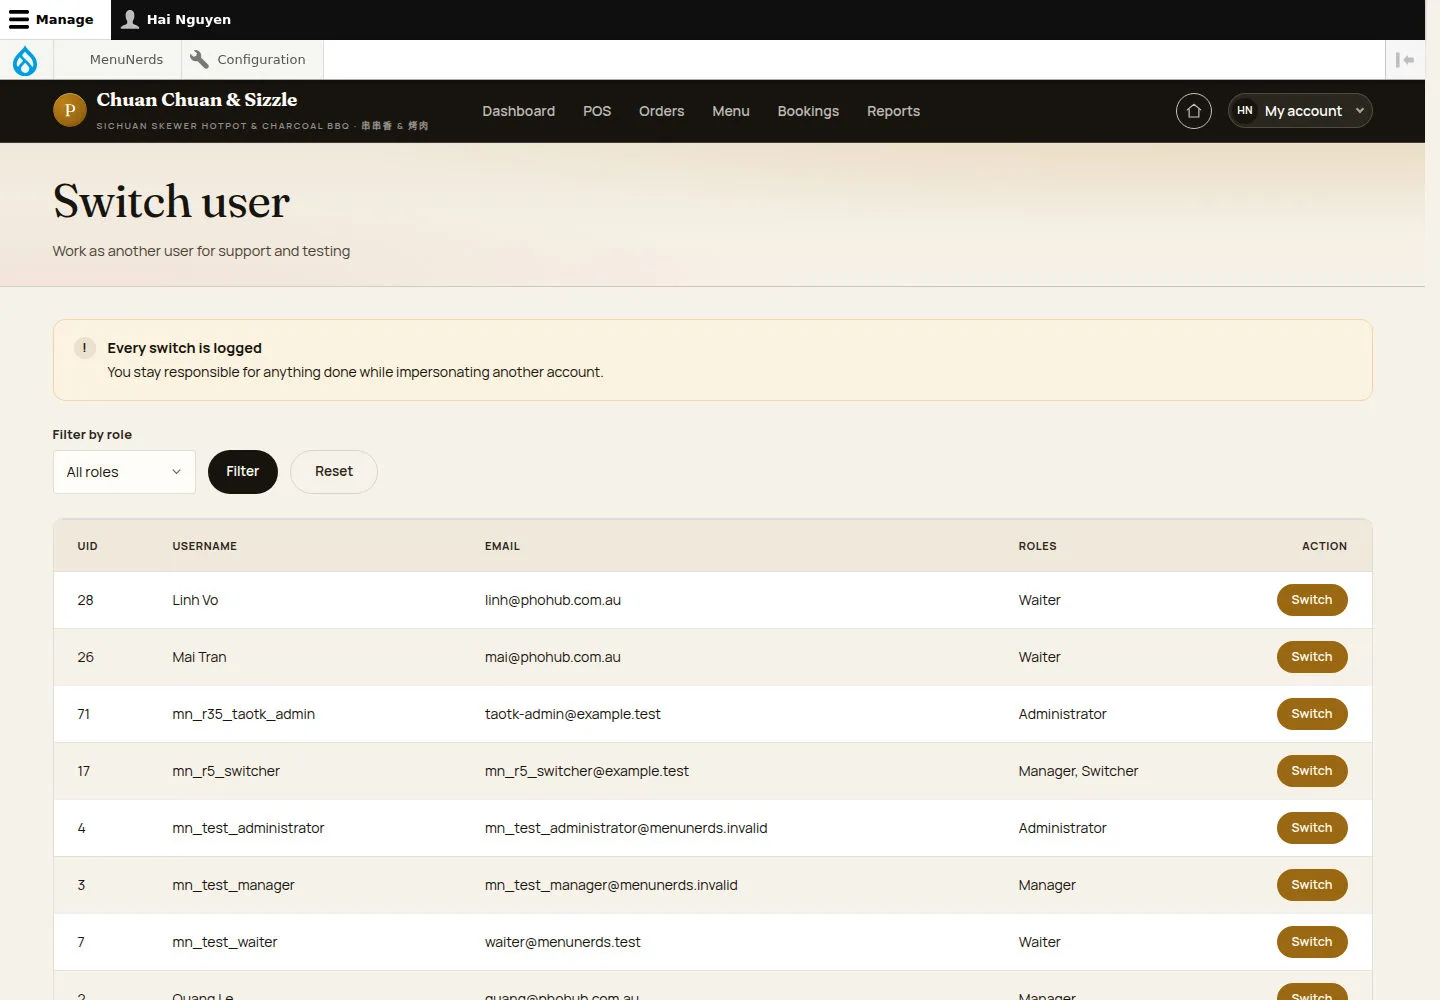Open the POS menu item
This screenshot has height=1000, width=1440.
click(x=597, y=111)
